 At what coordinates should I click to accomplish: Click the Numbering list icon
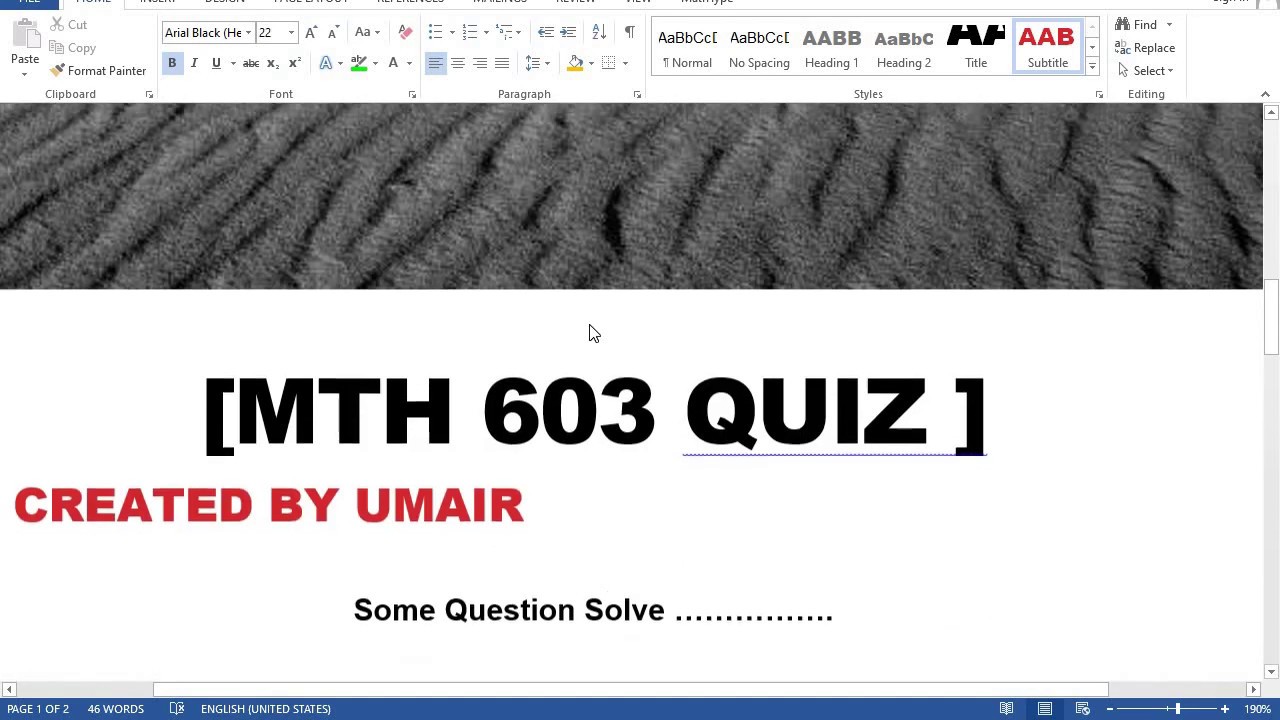(469, 33)
